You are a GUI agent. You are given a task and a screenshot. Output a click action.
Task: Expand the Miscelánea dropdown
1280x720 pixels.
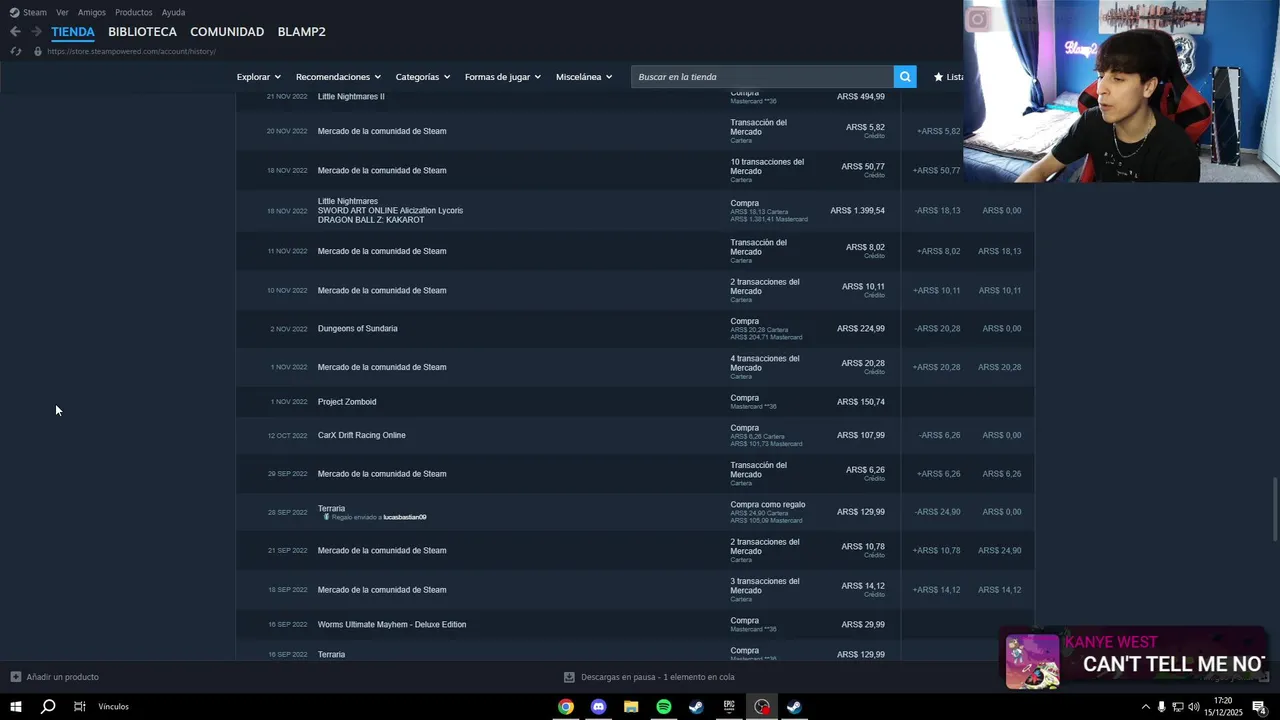tap(583, 77)
